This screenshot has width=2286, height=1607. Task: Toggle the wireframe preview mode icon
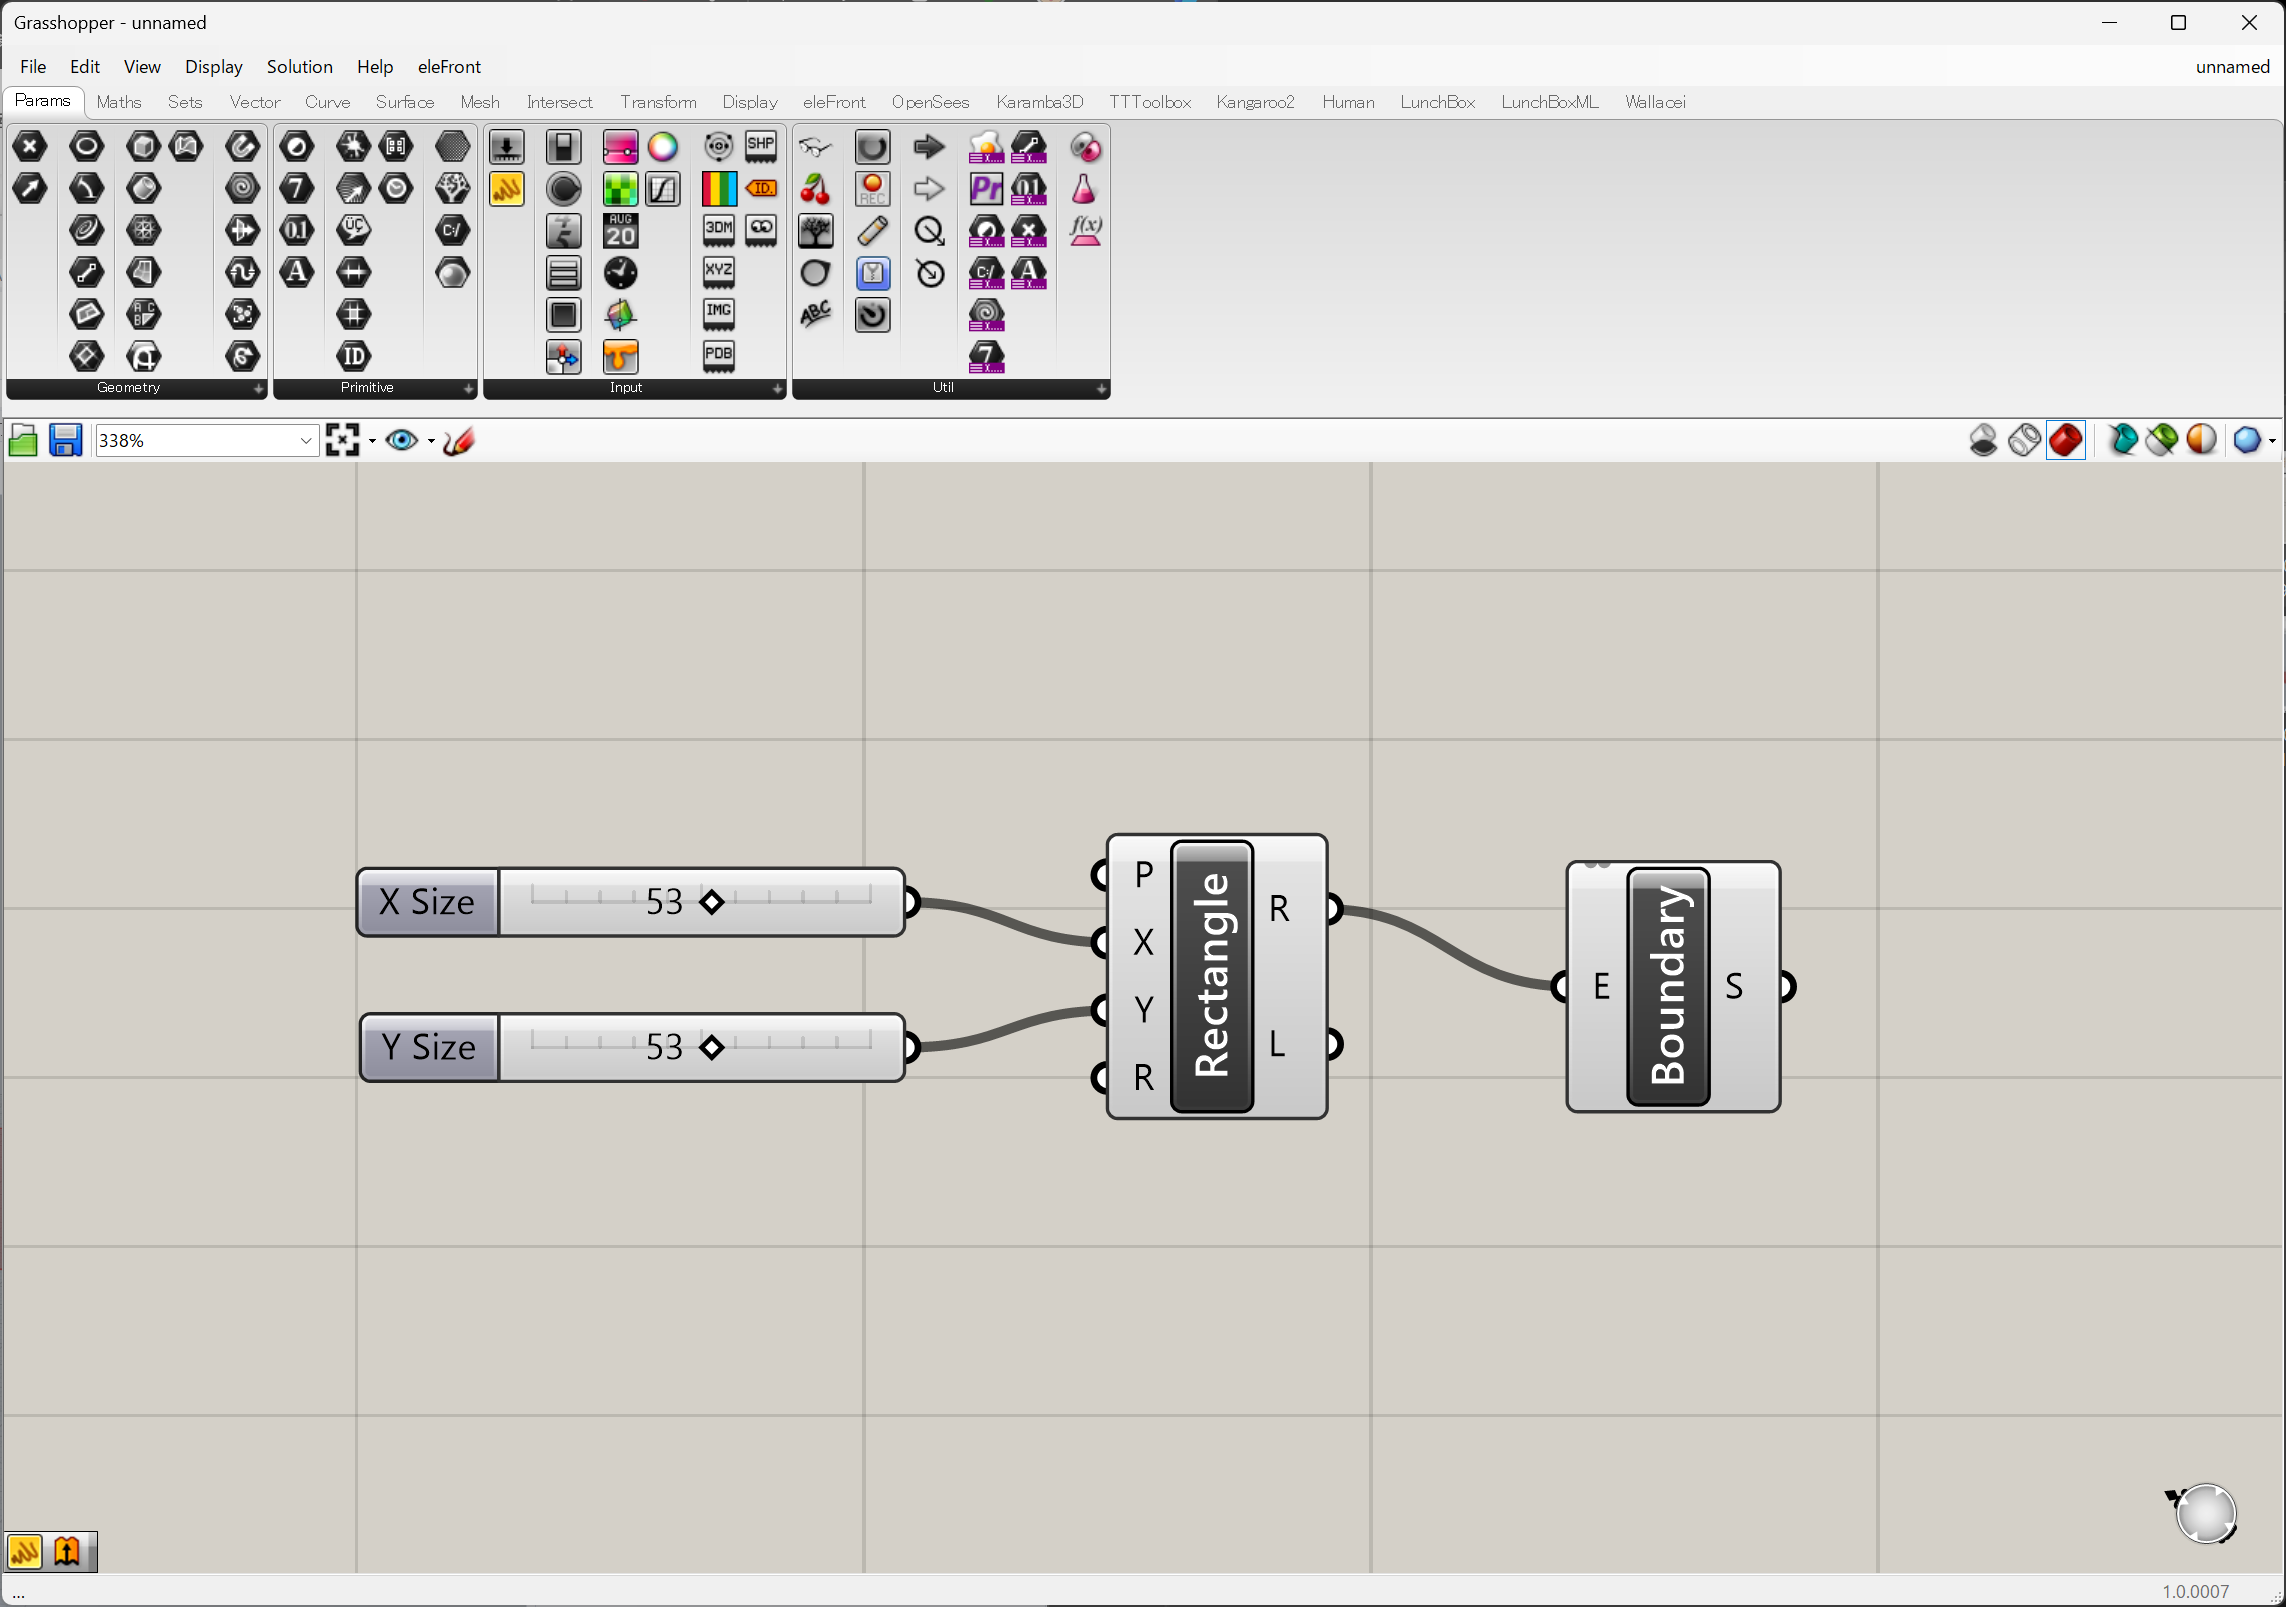2024,440
